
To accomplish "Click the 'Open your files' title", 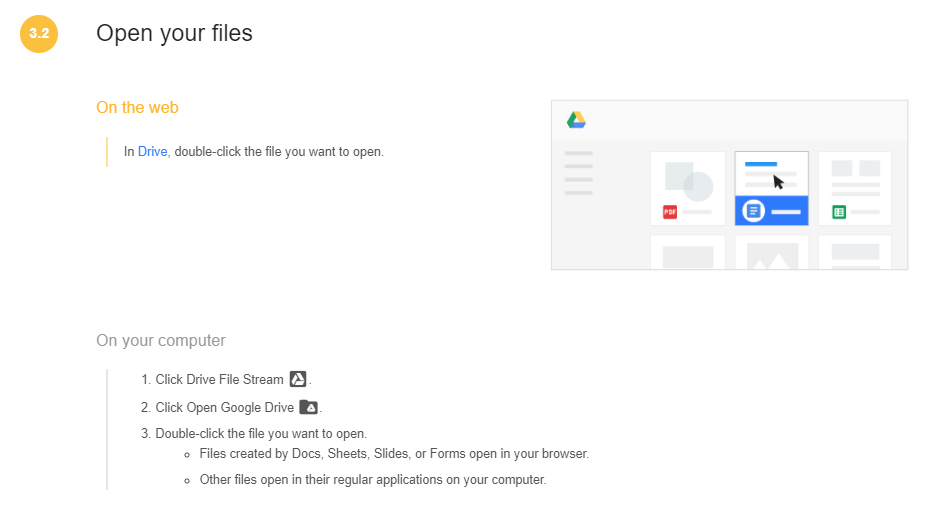I will (x=174, y=33).
